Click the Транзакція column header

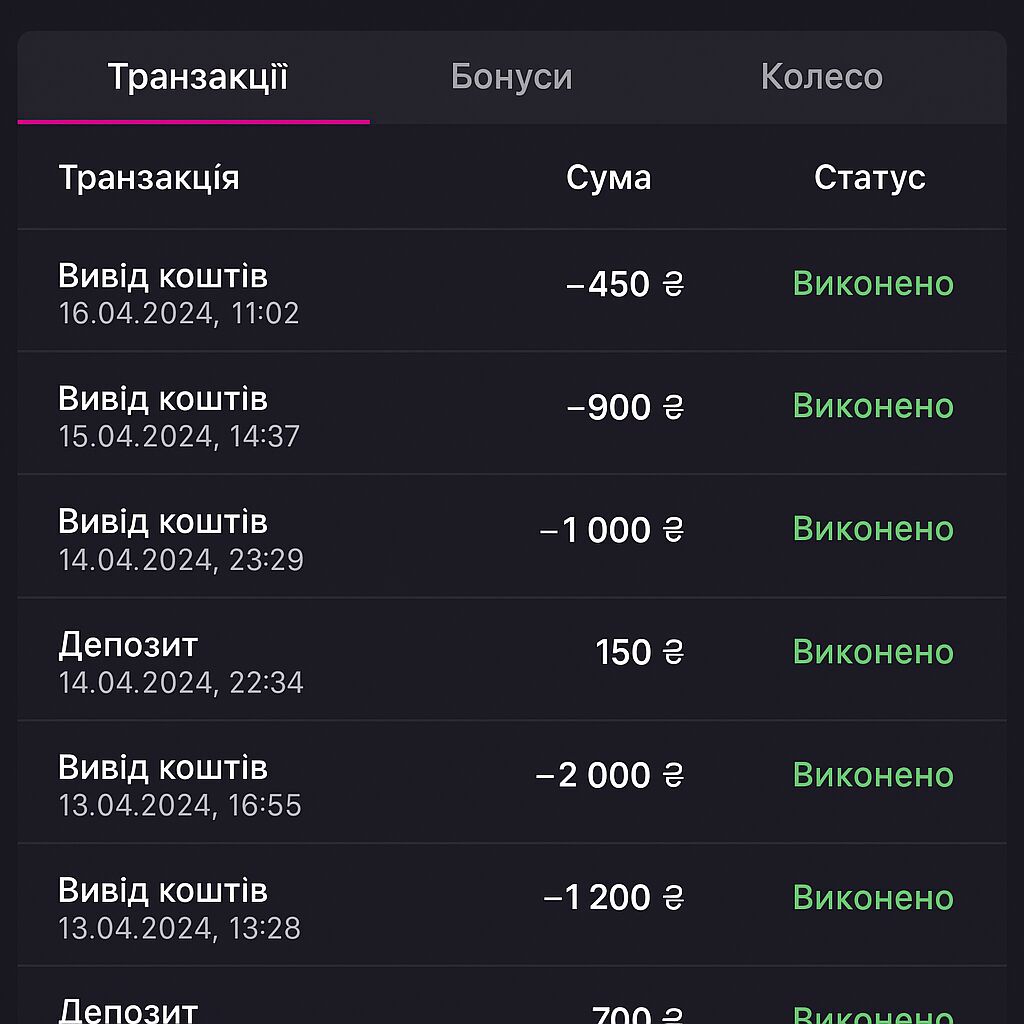tap(149, 178)
